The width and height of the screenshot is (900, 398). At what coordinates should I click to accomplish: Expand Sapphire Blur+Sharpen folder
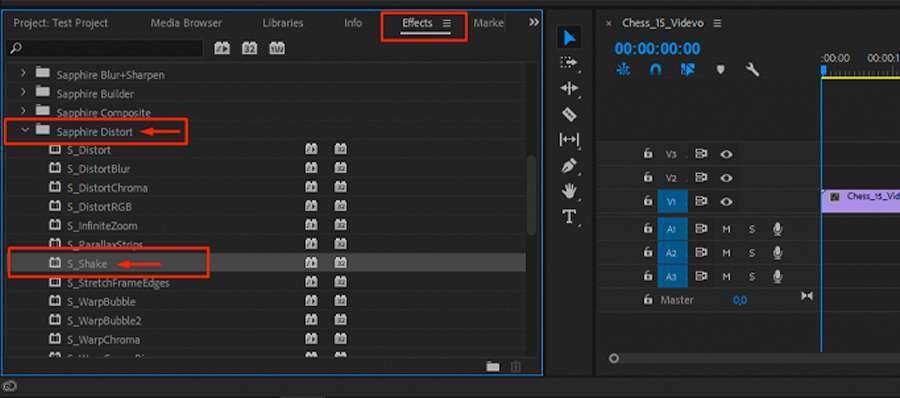pyautogui.click(x=24, y=74)
